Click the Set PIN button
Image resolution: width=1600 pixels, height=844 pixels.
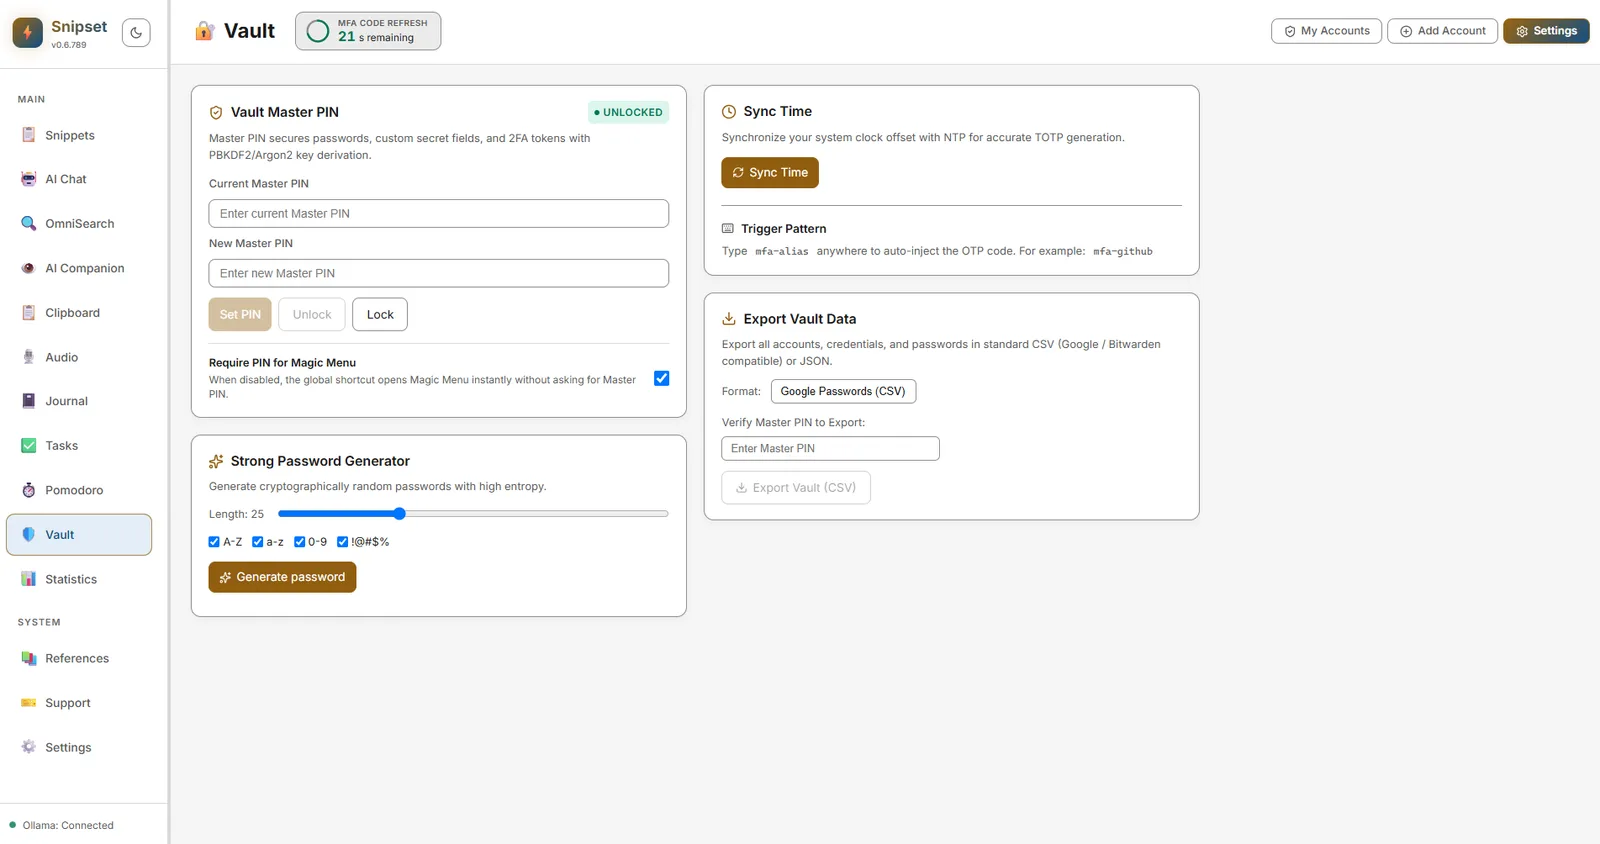(x=240, y=314)
